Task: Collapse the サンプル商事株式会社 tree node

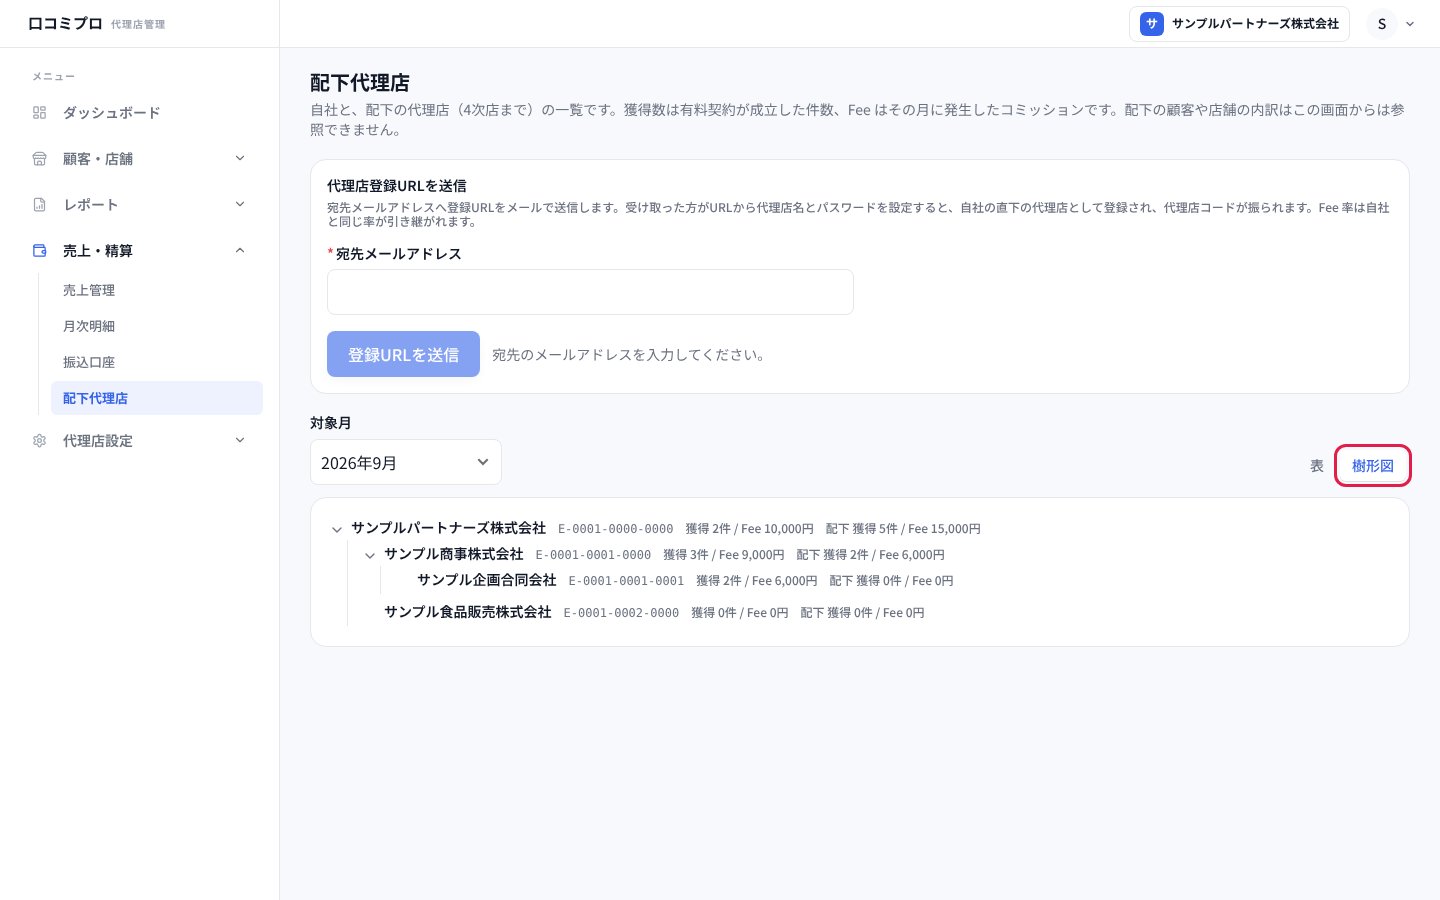Action: coord(370,555)
